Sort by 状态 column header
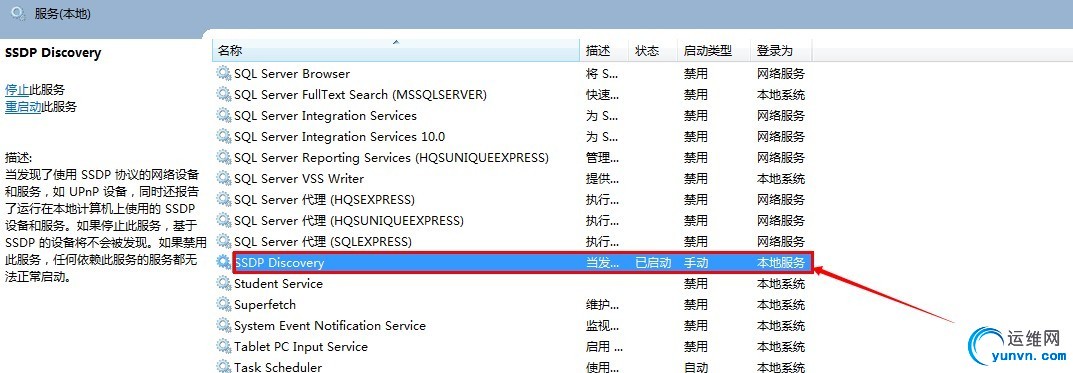The image size is (1073, 373). pyautogui.click(x=653, y=51)
